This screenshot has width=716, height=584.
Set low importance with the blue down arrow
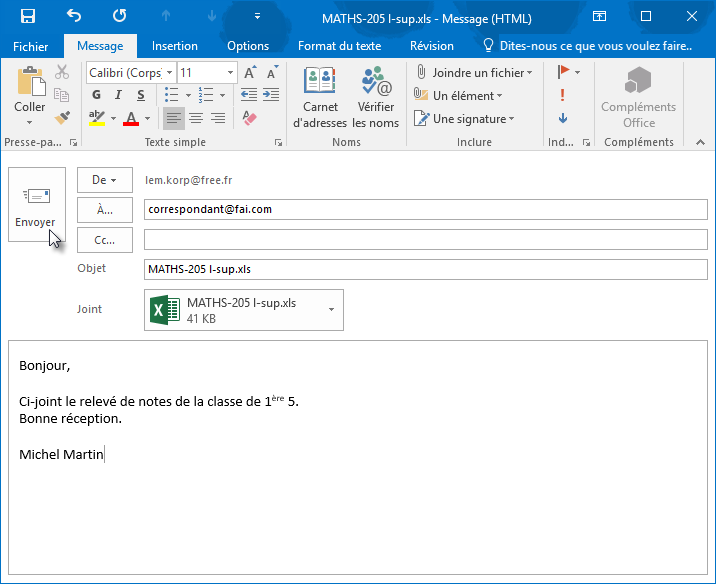(x=563, y=118)
